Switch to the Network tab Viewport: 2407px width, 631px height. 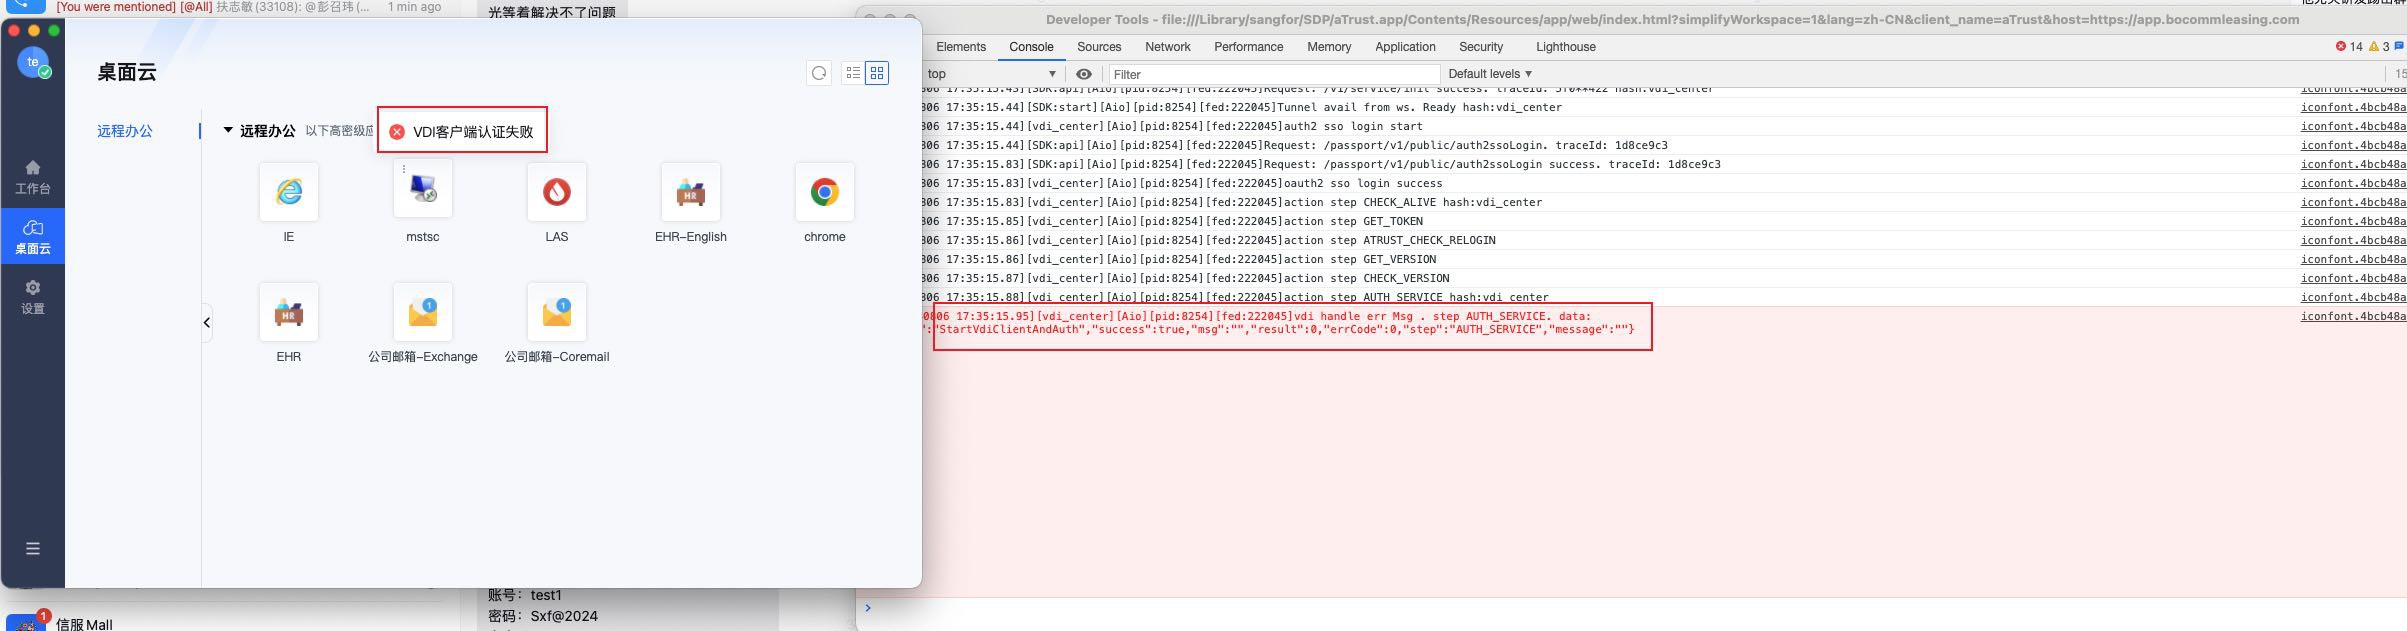point(1167,47)
